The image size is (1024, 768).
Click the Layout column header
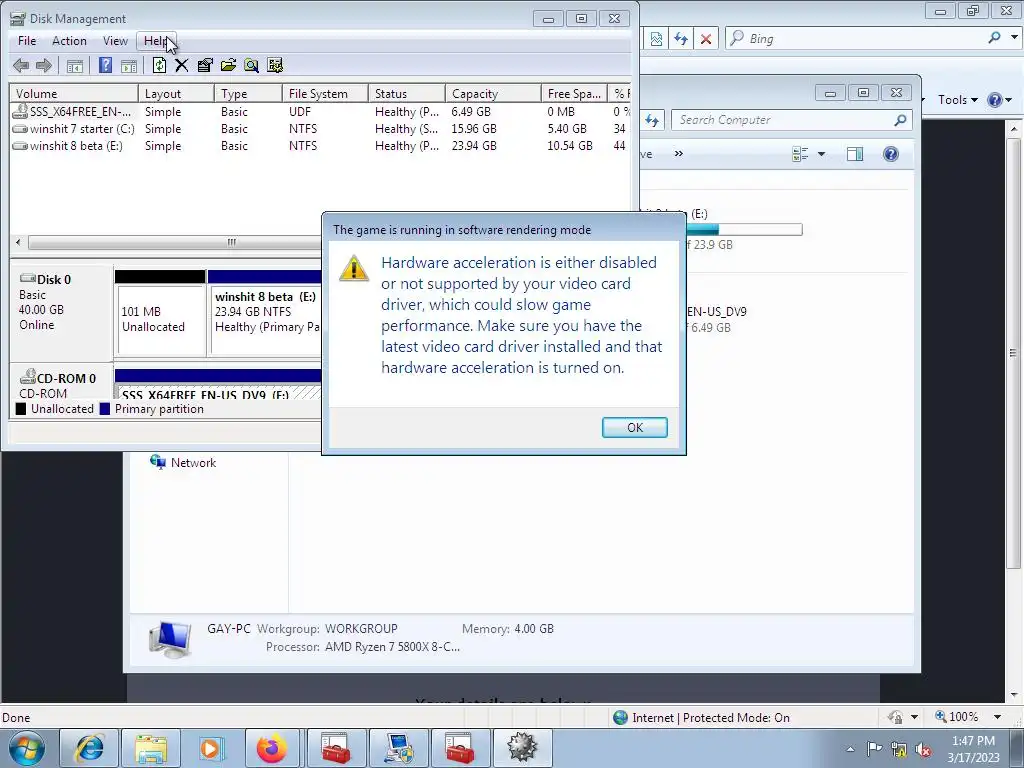click(x=176, y=93)
